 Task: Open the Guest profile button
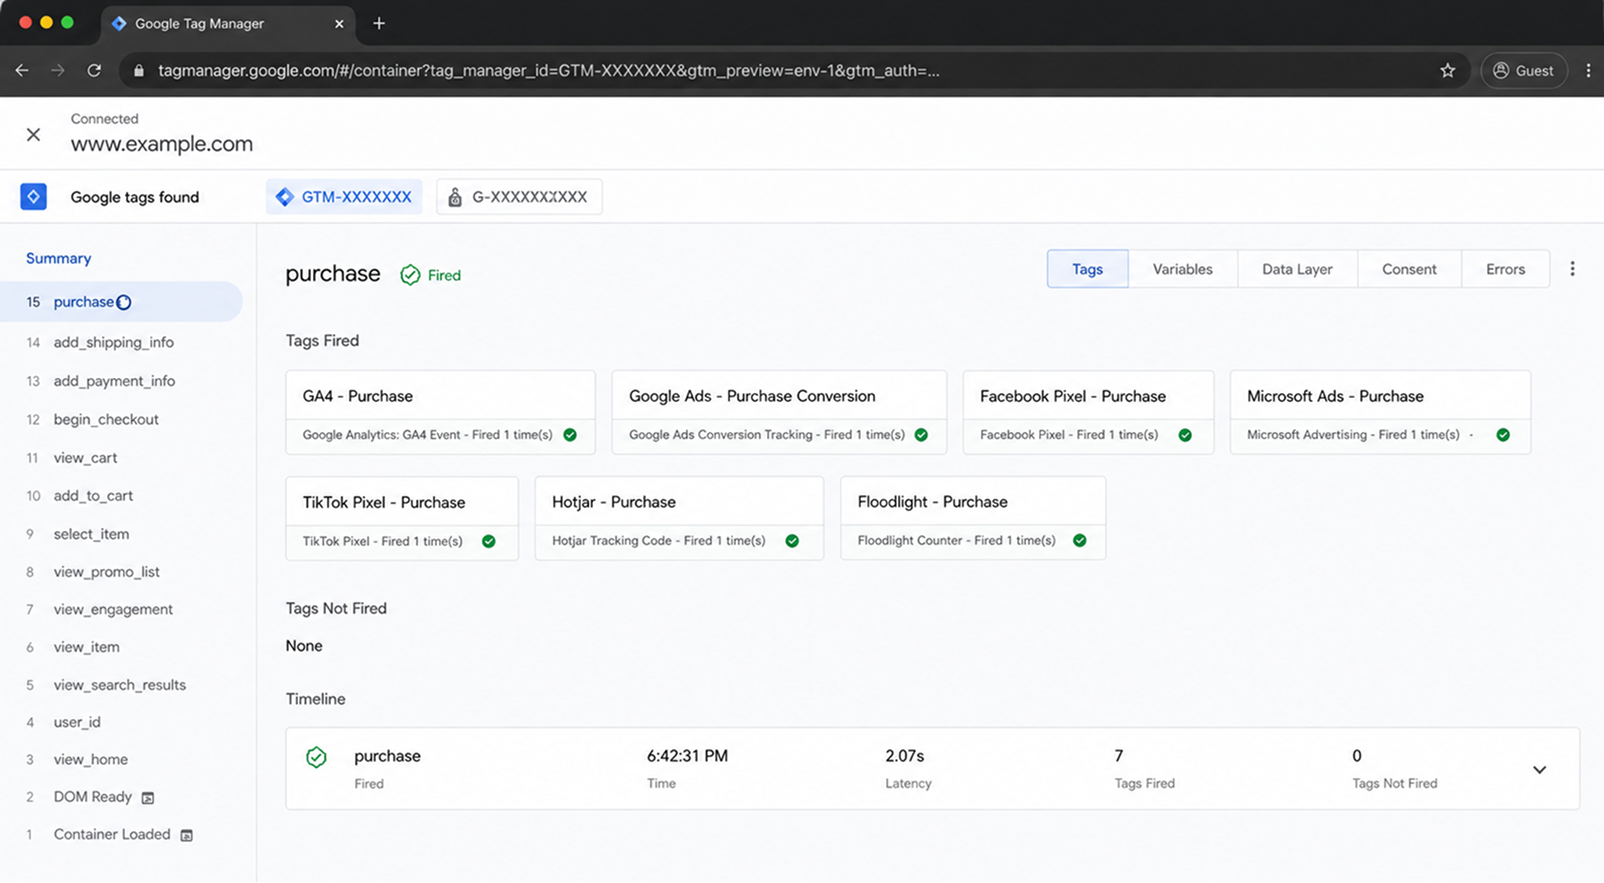[1524, 70]
